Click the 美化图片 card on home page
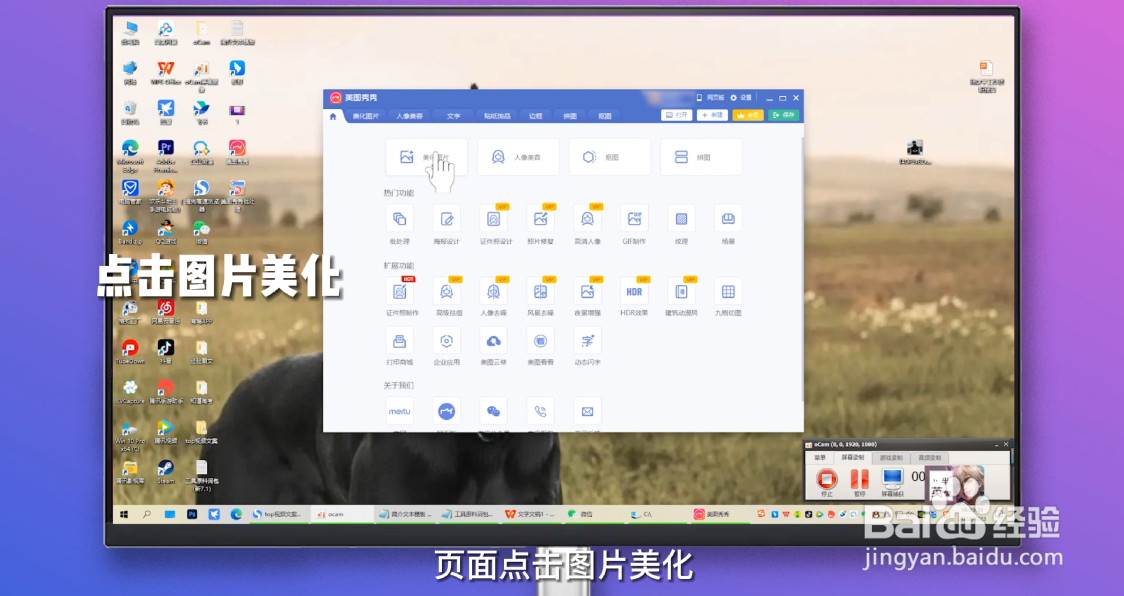Image resolution: width=1124 pixels, height=596 pixels. click(x=427, y=157)
